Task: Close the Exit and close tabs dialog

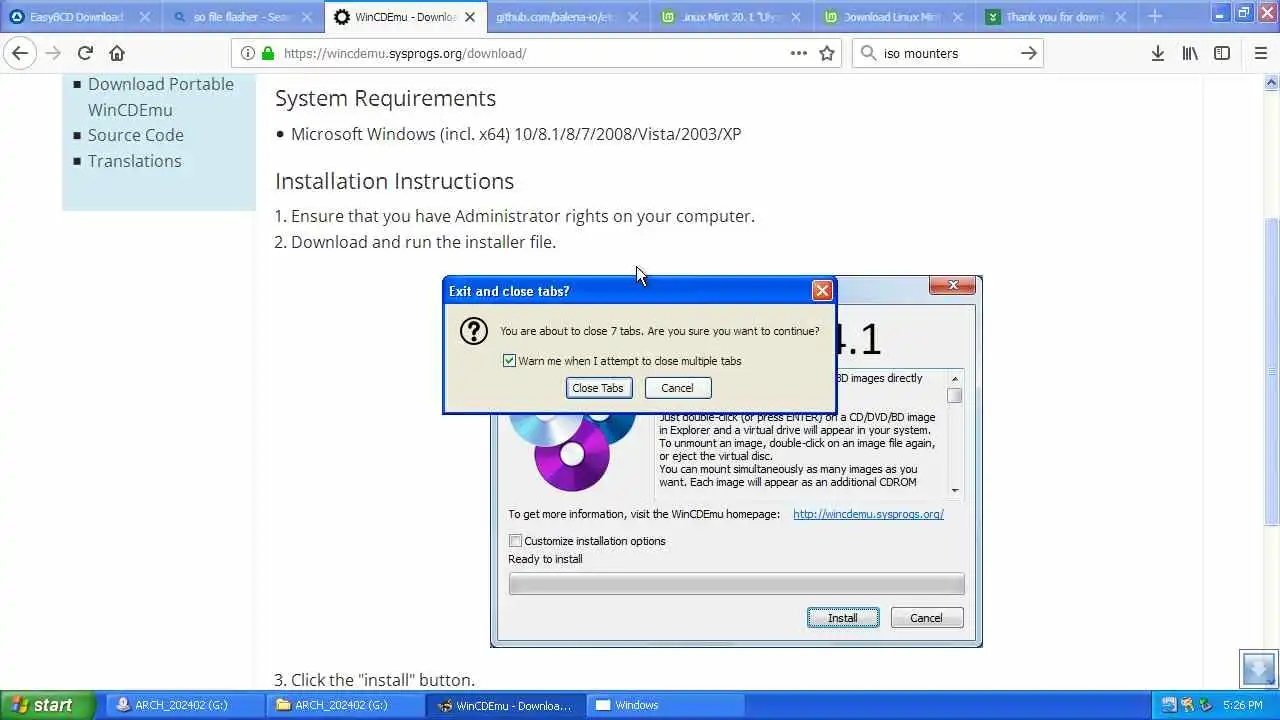Action: (x=822, y=290)
